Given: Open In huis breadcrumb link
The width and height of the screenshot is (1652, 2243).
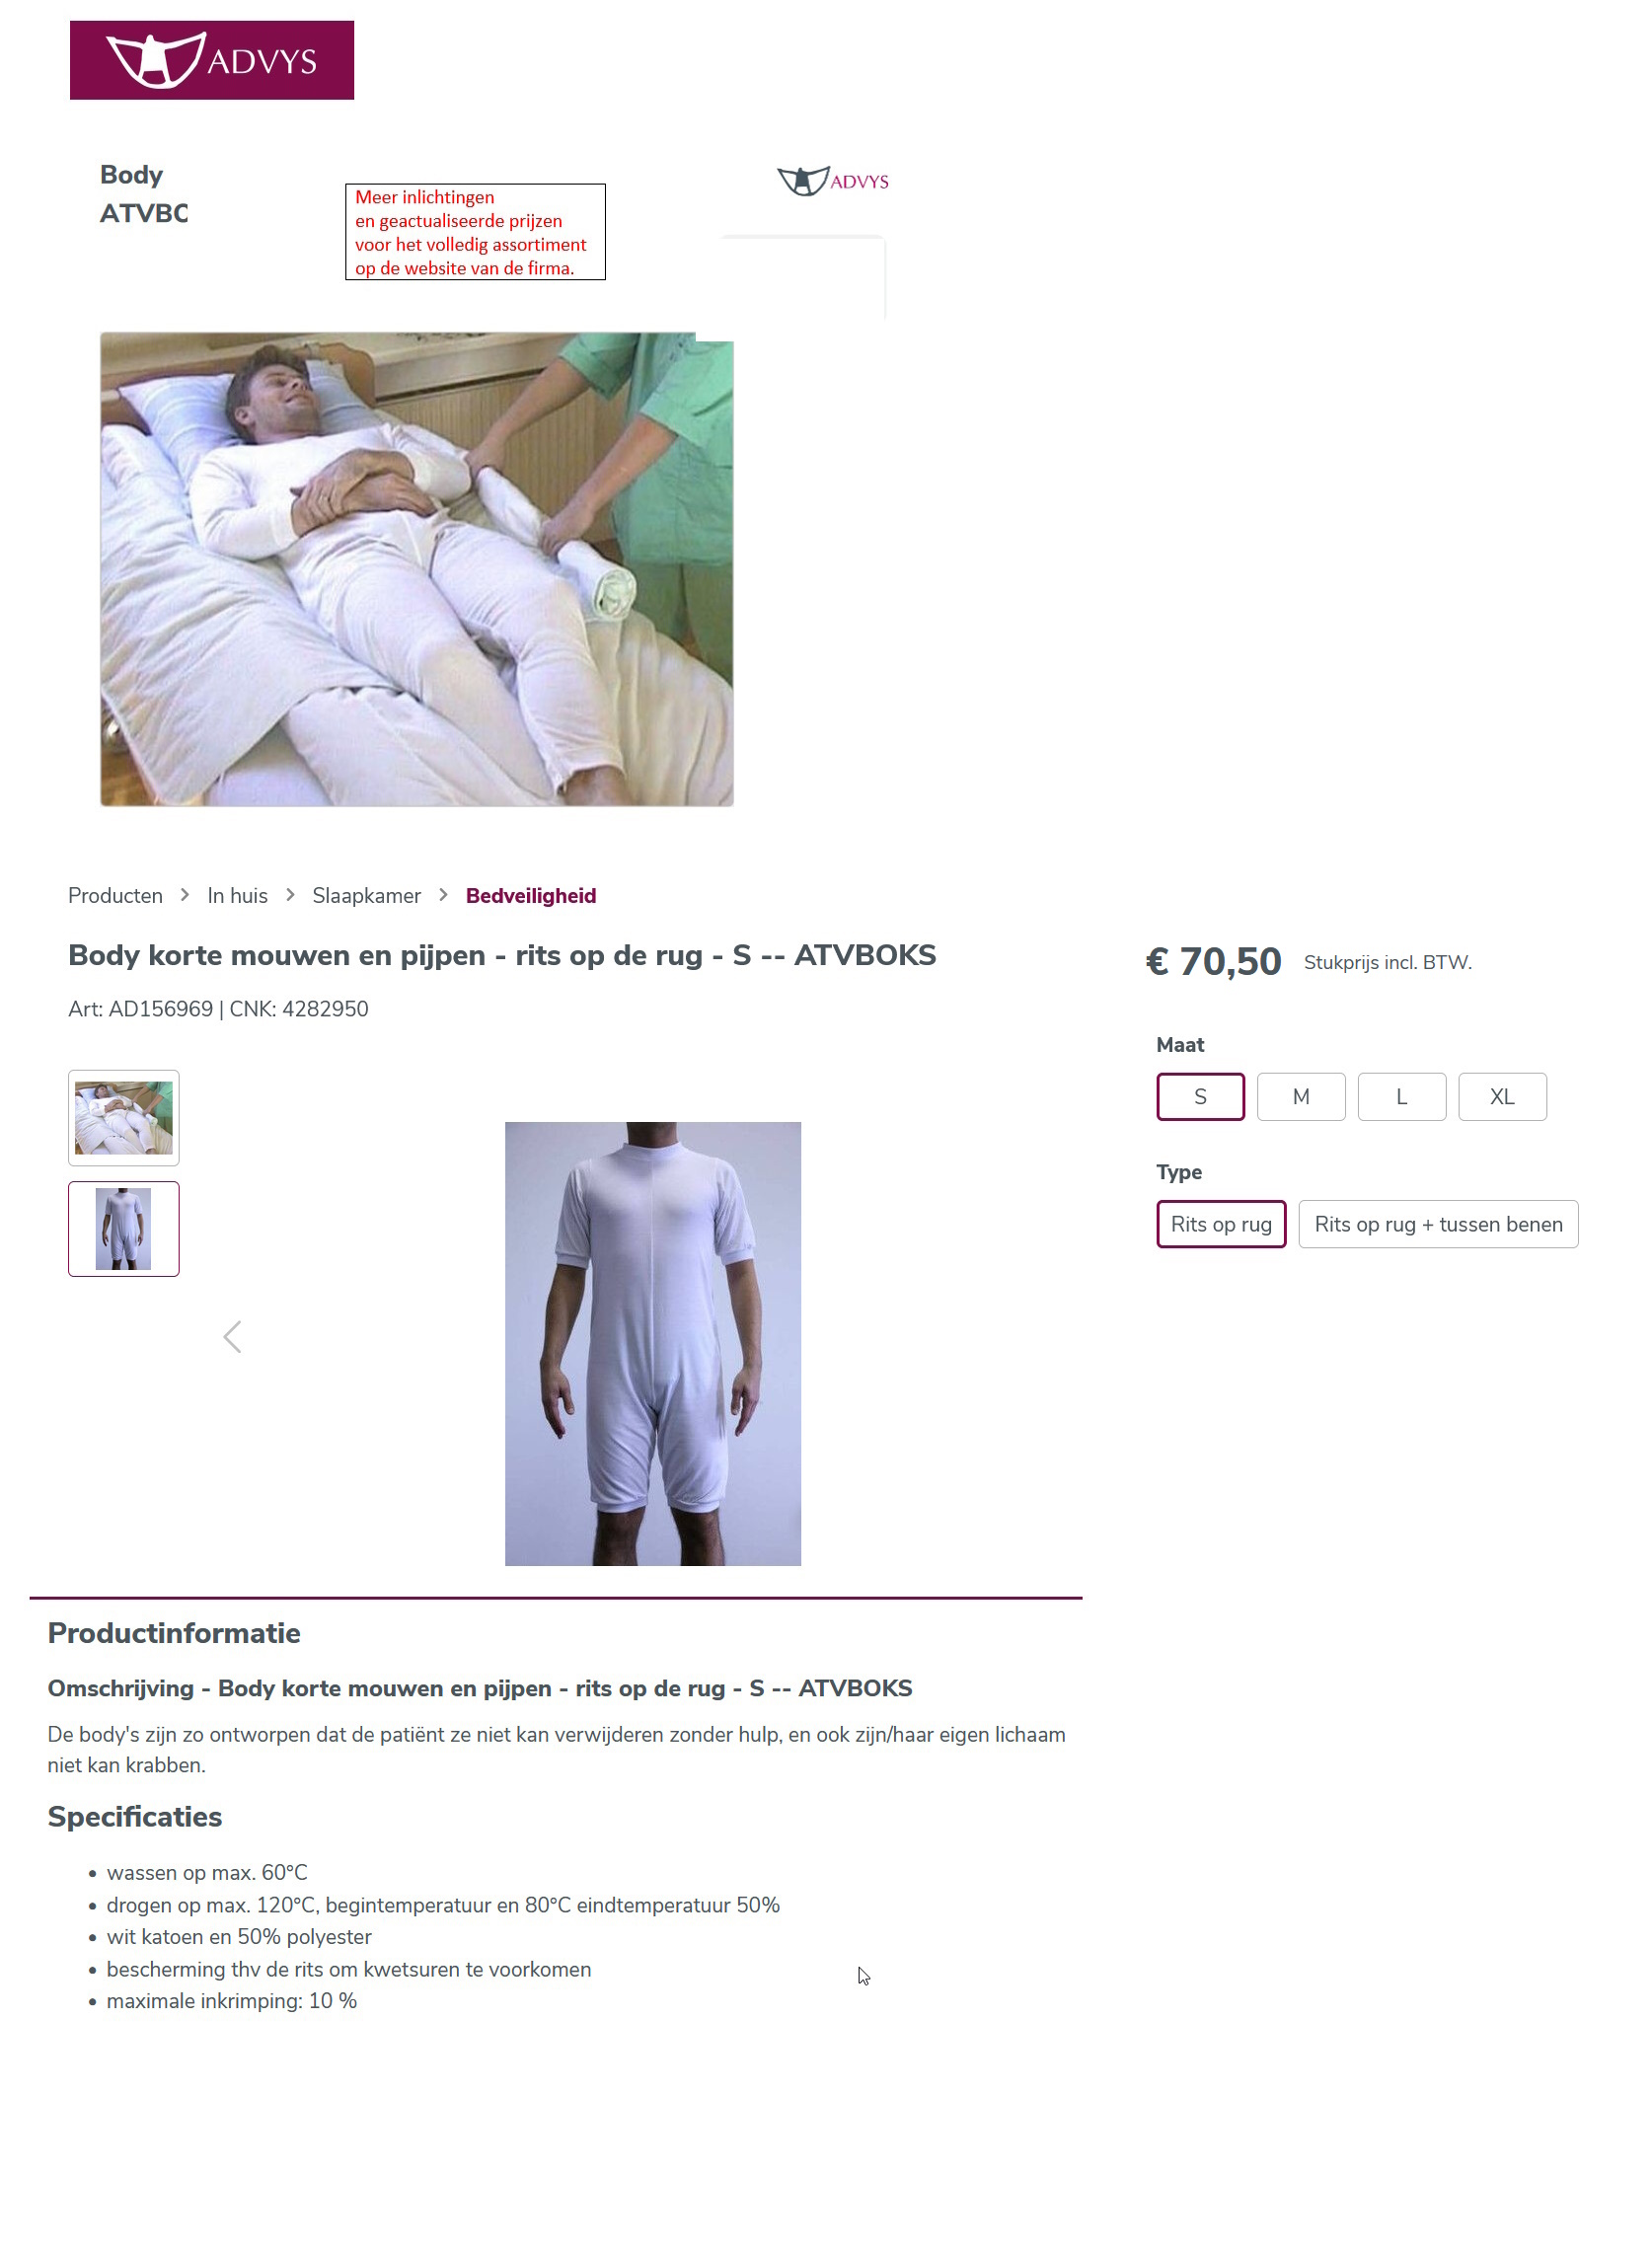Looking at the screenshot, I should [x=238, y=896].
